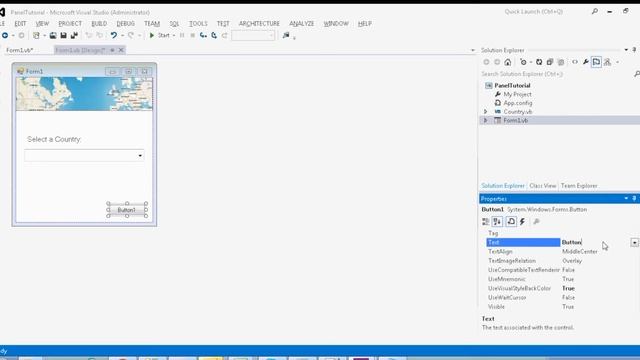
Task: Click the Pause debugging icon
Action: coord(182,36)
